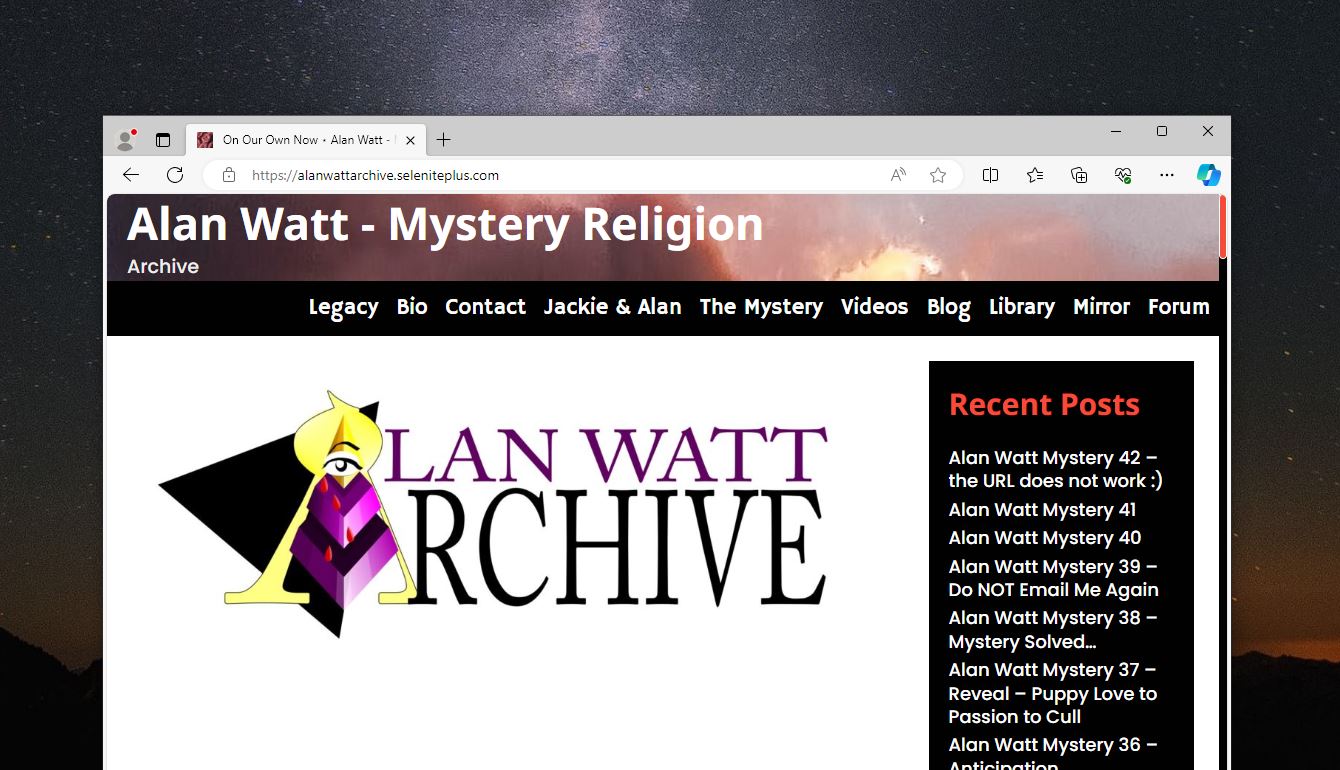Open The Mystery menu item

(x=761, y=307)
